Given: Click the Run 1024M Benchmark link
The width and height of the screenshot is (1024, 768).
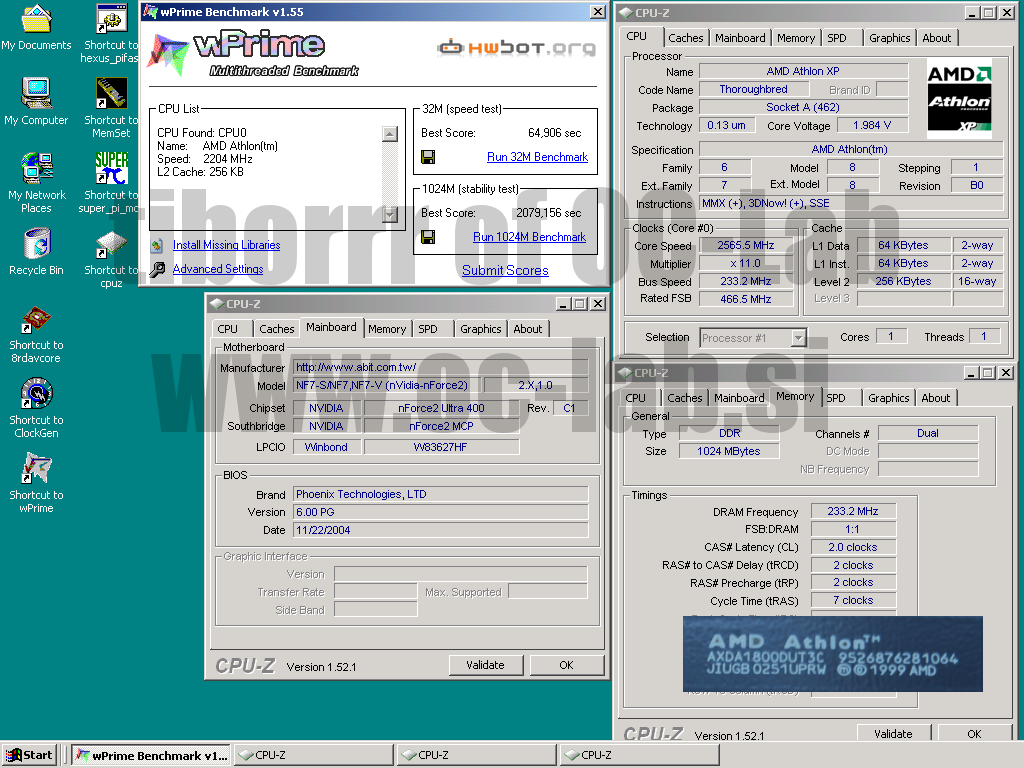Looking at the screenshot, I should pos(530,237).
